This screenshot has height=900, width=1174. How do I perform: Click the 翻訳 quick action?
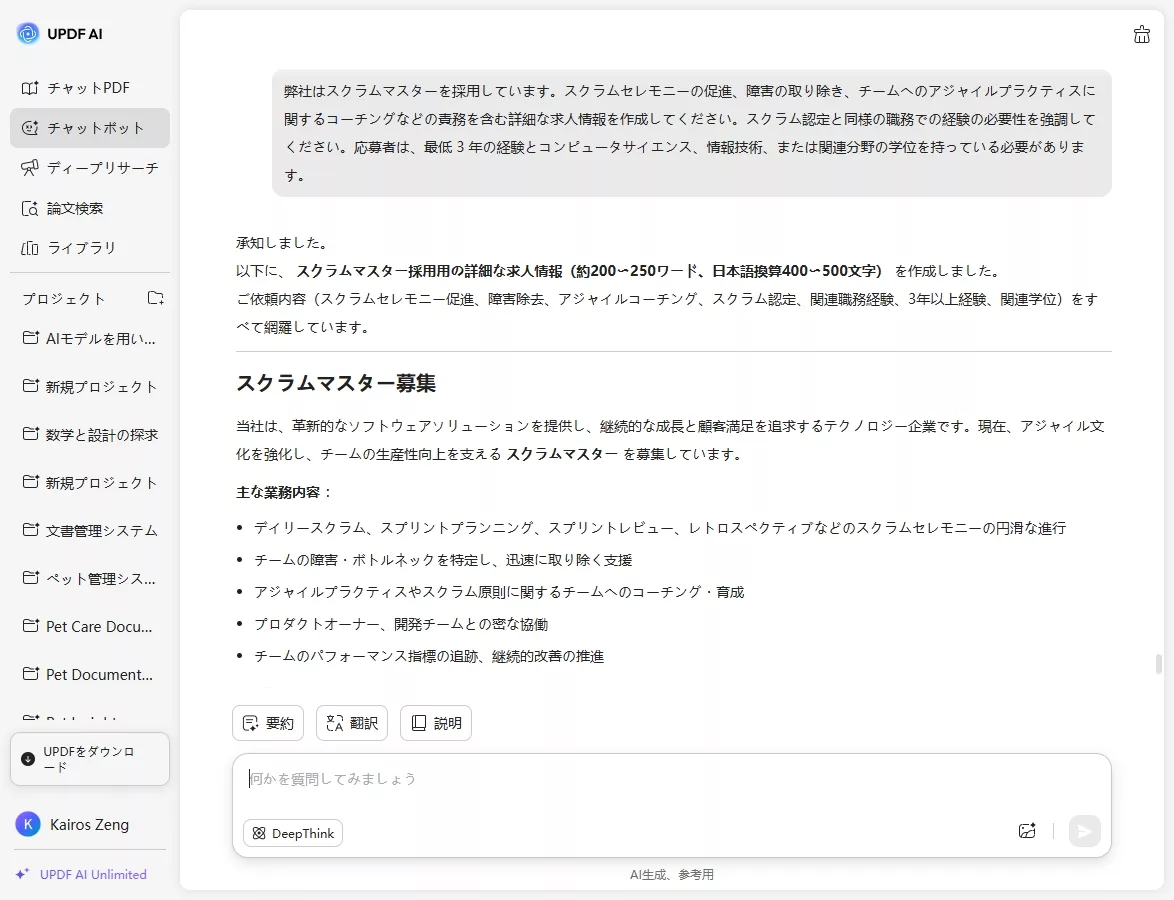coord(351,722)
